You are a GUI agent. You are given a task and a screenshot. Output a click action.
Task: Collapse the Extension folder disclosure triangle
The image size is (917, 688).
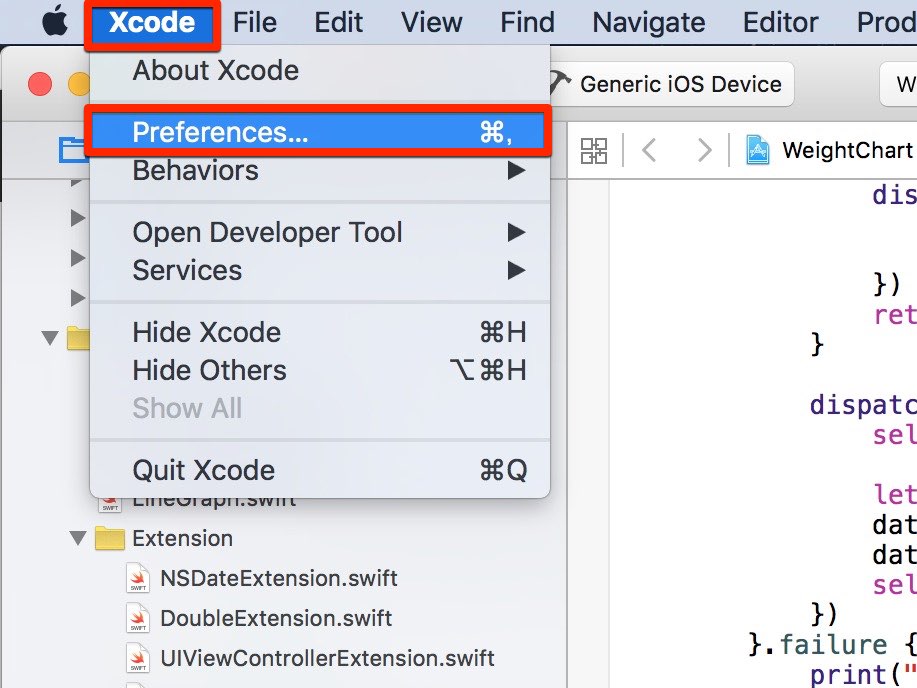78,538
